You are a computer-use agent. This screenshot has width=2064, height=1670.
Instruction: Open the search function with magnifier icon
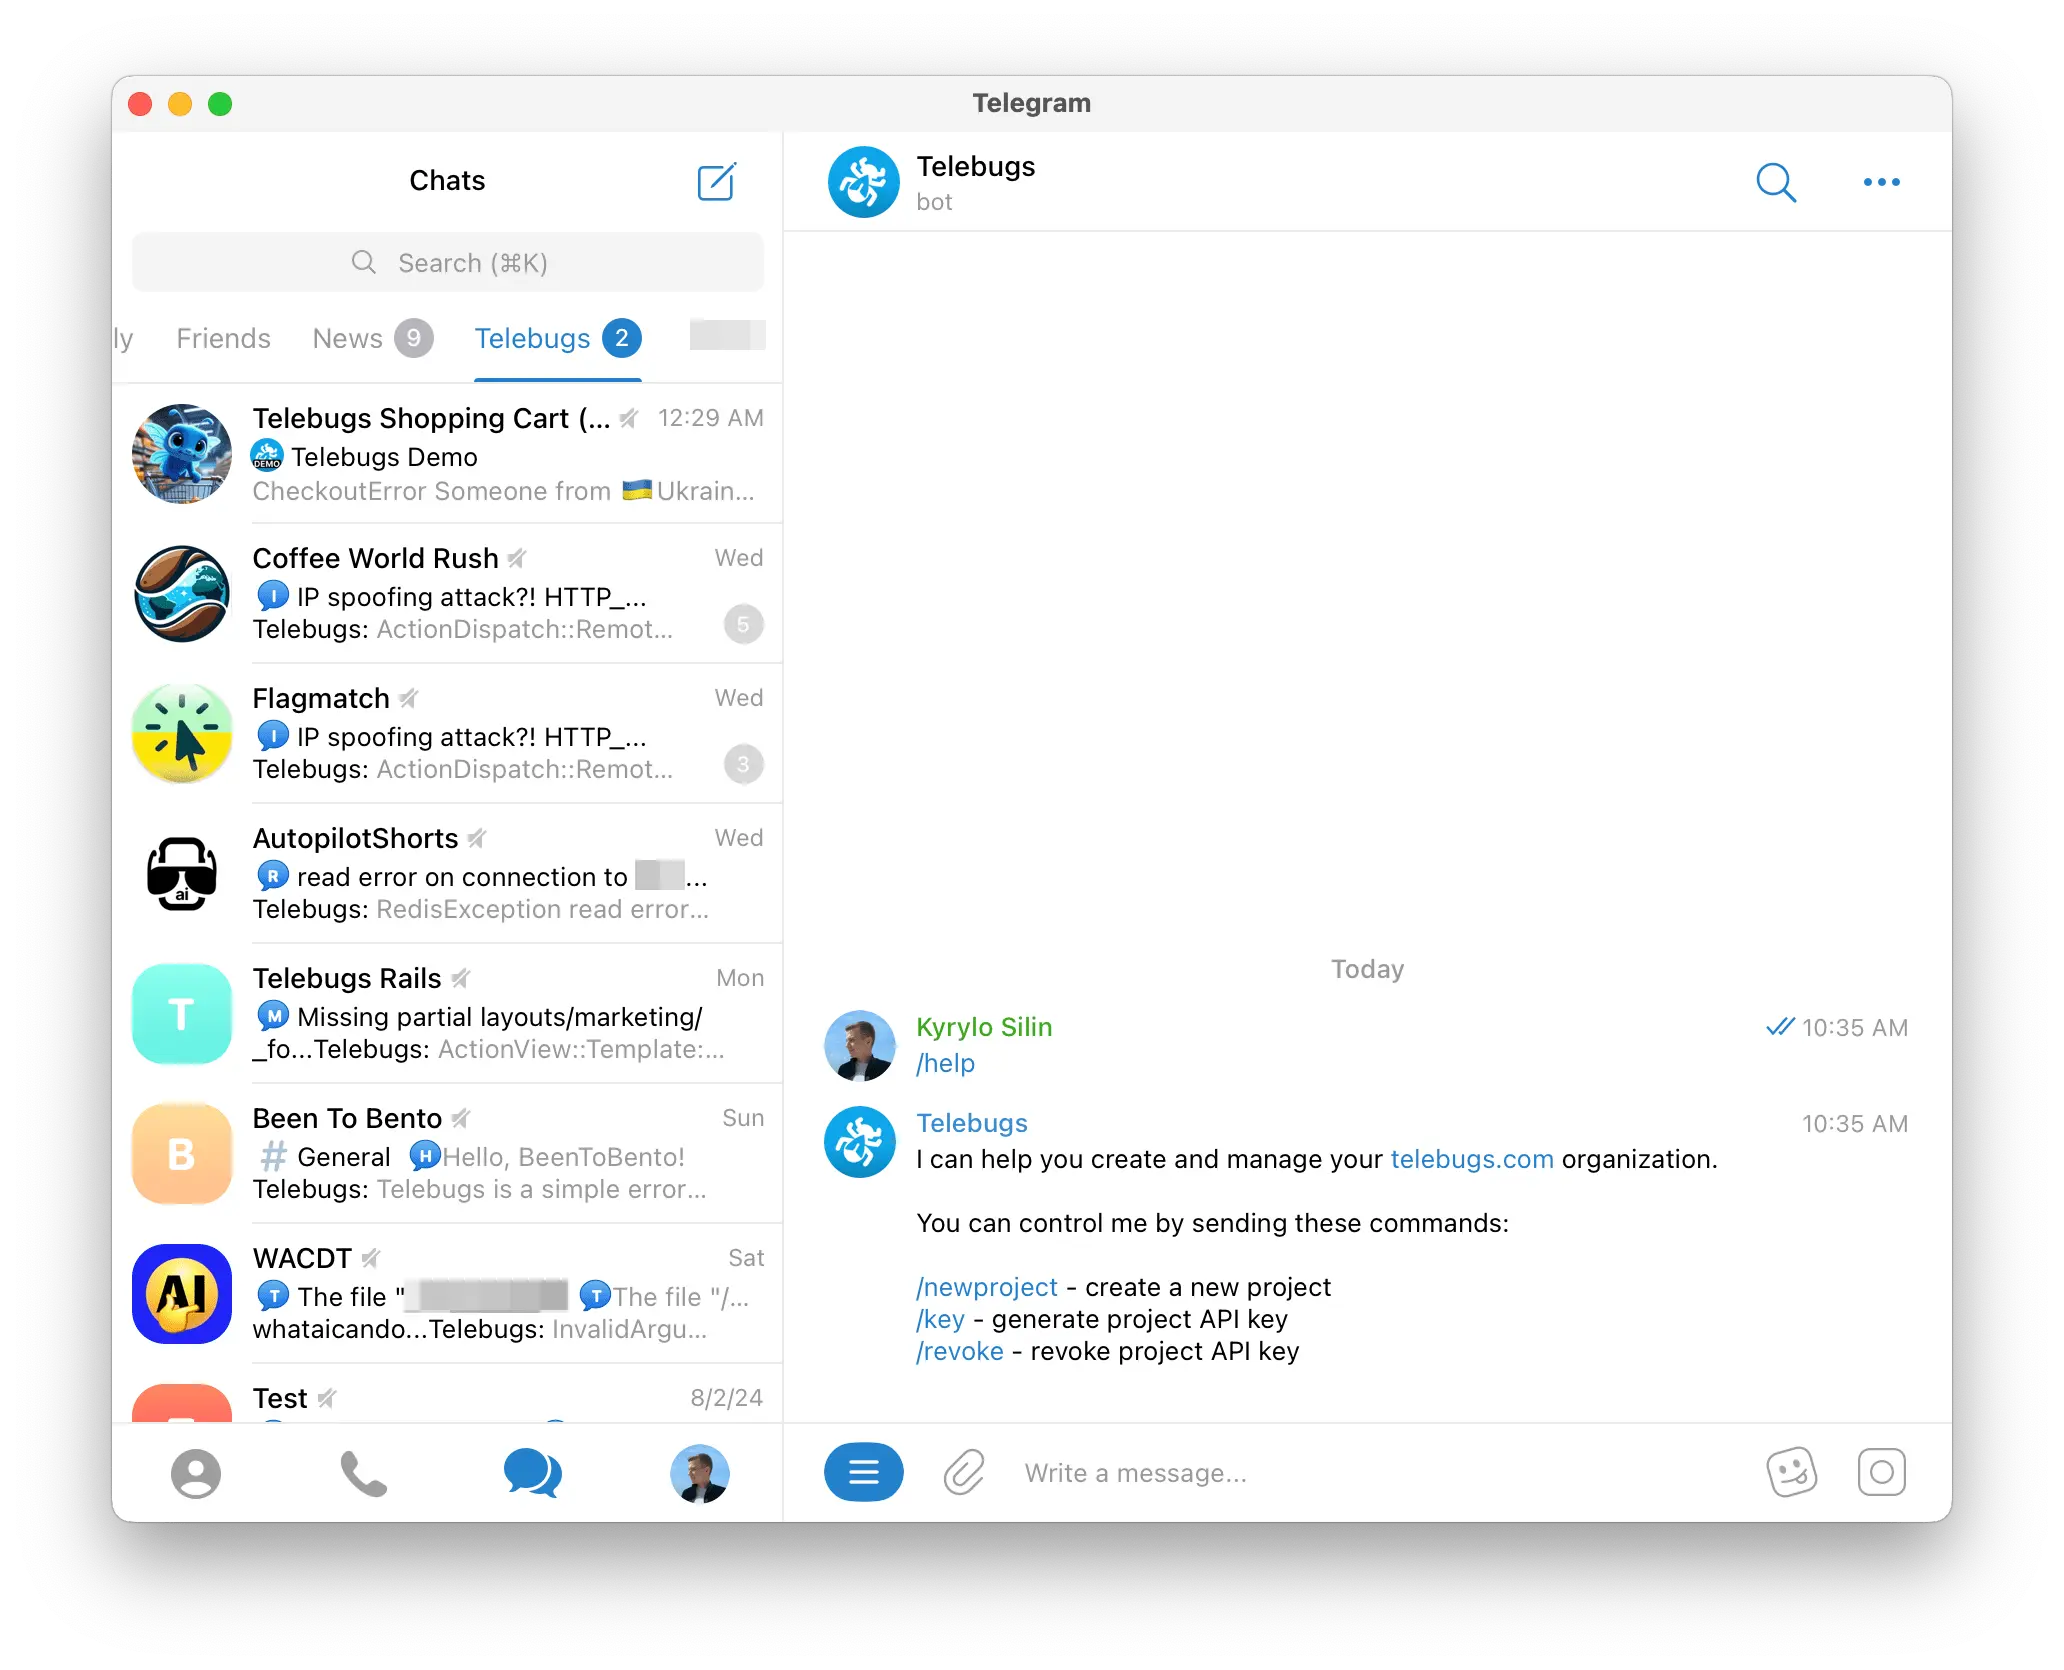pos(1778,182)
